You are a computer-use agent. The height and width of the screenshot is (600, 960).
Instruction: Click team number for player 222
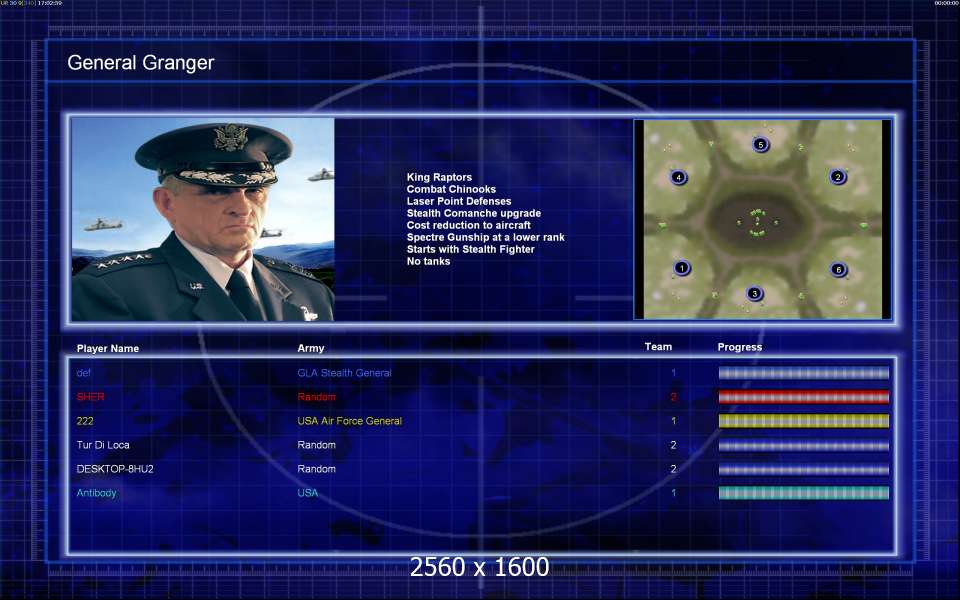coord(673,421)
